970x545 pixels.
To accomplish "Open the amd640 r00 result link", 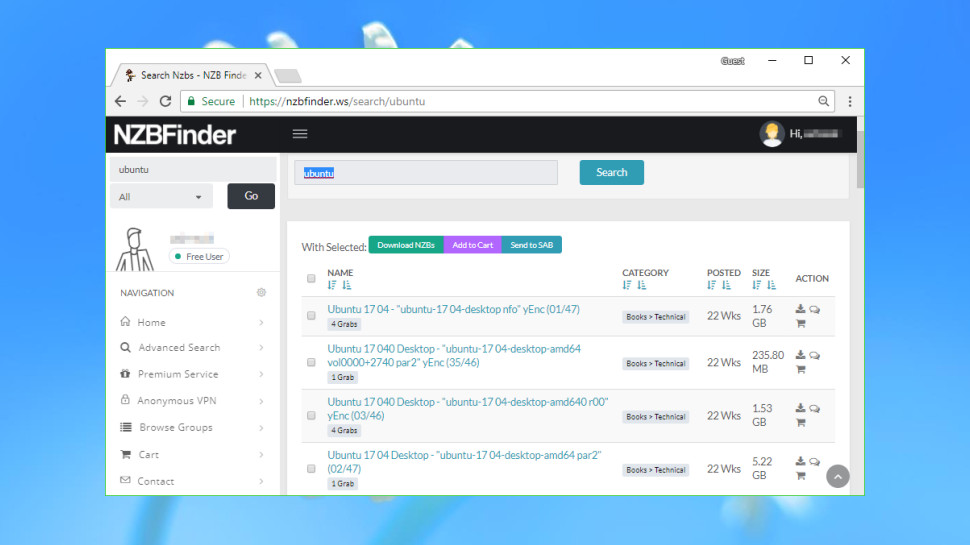I will click(468, 409).
